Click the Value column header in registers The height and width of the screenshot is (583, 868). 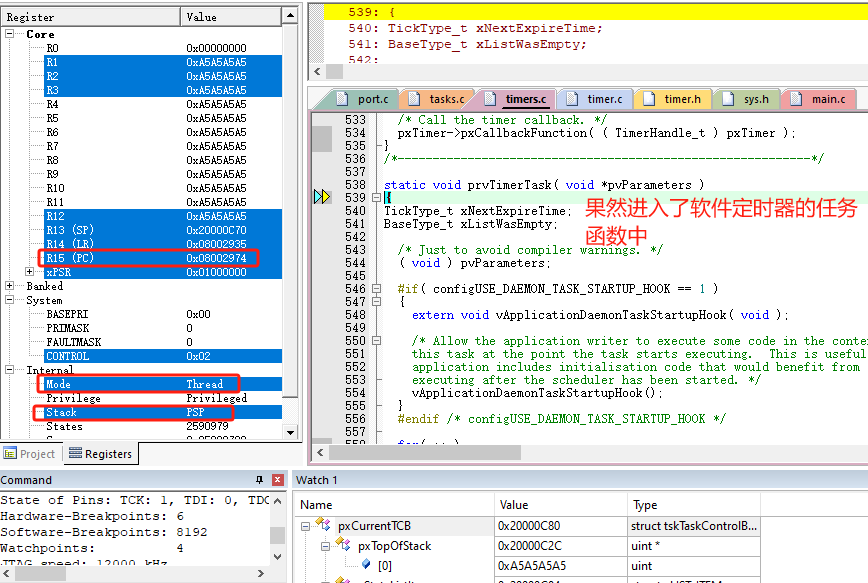click(231, 17)
